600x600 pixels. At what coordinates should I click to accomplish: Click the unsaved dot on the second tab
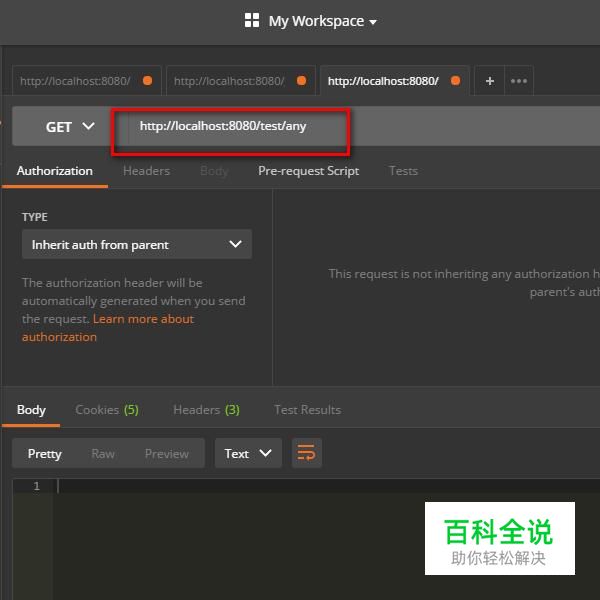pyautogui.click(x=302, y=81)
